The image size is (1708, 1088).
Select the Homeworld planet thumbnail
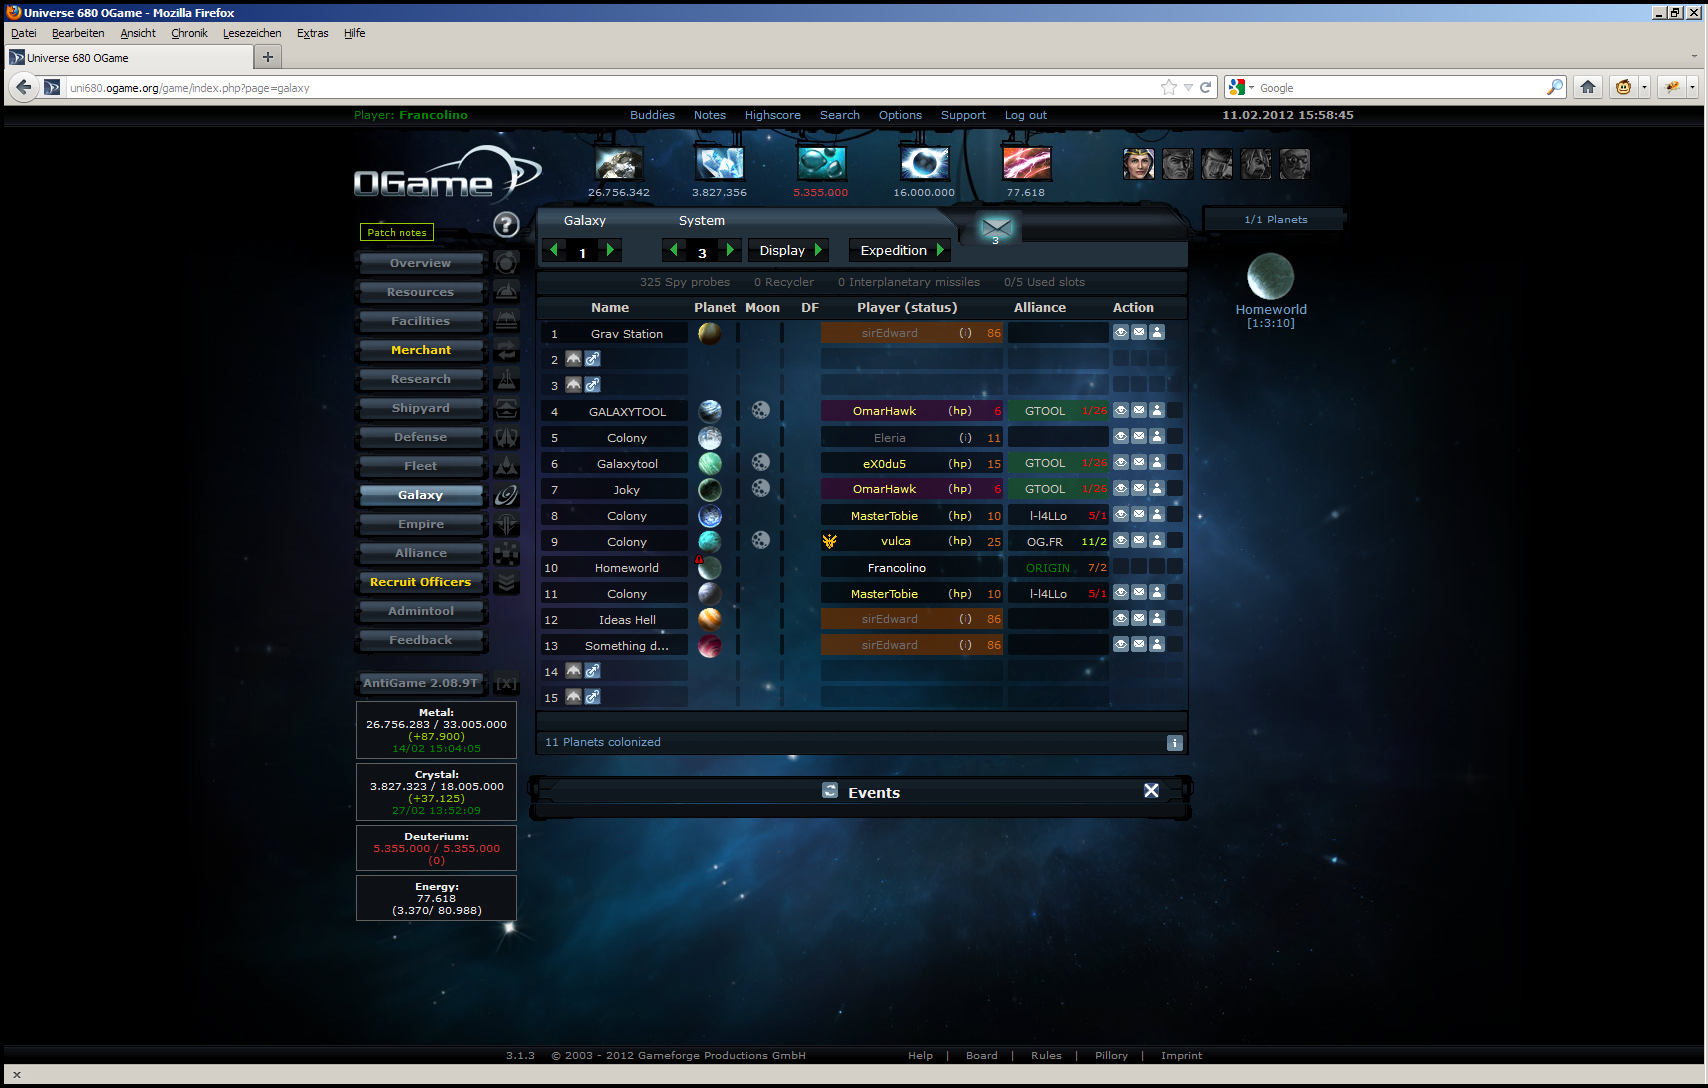pyautogui.click(x=1270, y=276)
